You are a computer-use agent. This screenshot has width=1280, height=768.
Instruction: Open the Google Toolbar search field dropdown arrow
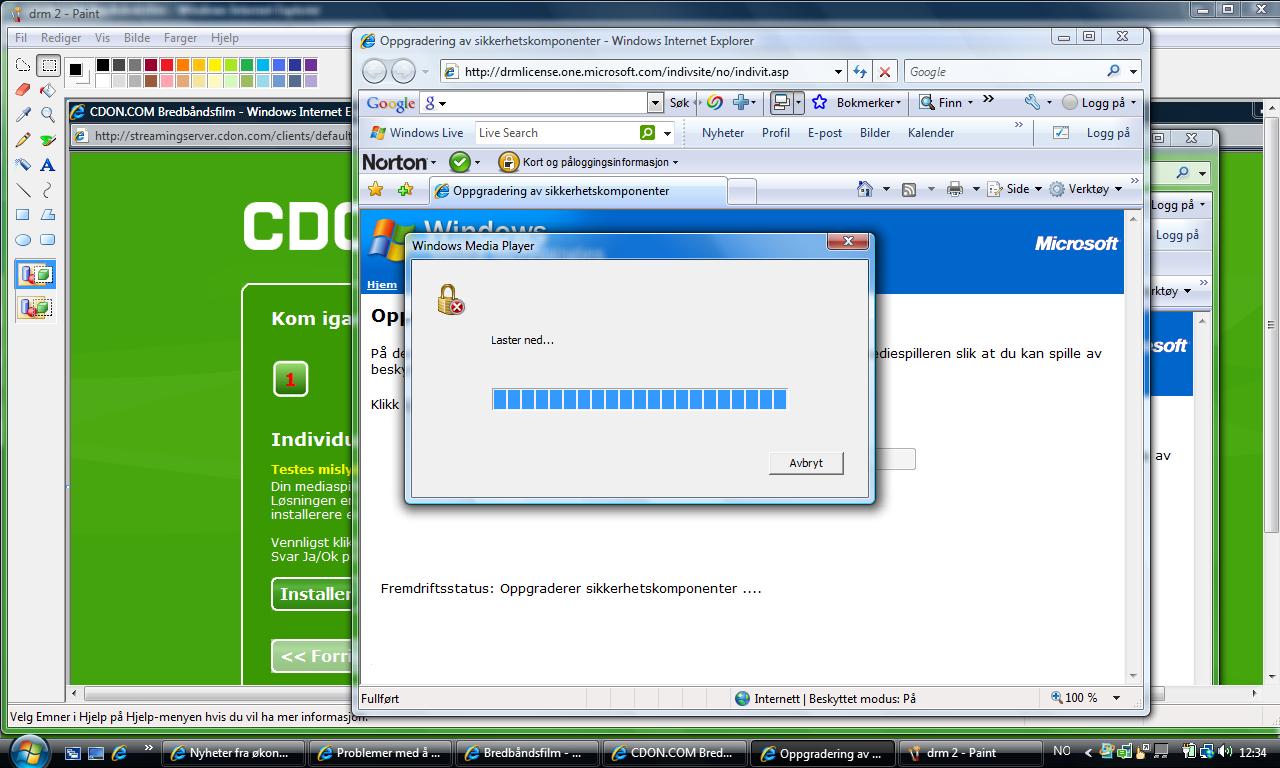click(655, 102)
